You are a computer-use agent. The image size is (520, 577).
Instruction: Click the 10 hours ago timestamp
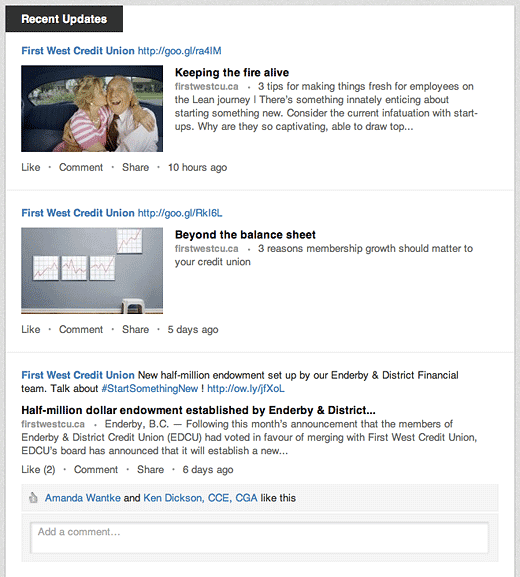click(x=197, y=167)
